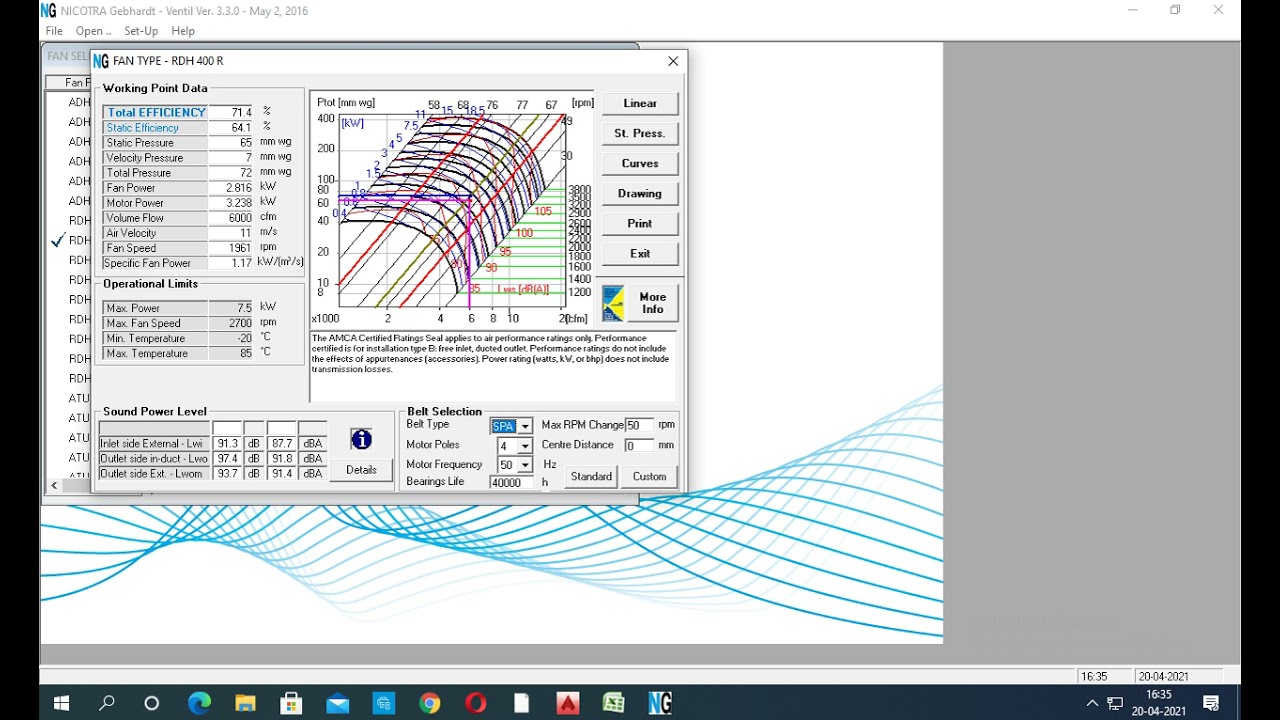1280x720 pixels.
Task: Open the Help menu
Action: click(x=183, y=31)
